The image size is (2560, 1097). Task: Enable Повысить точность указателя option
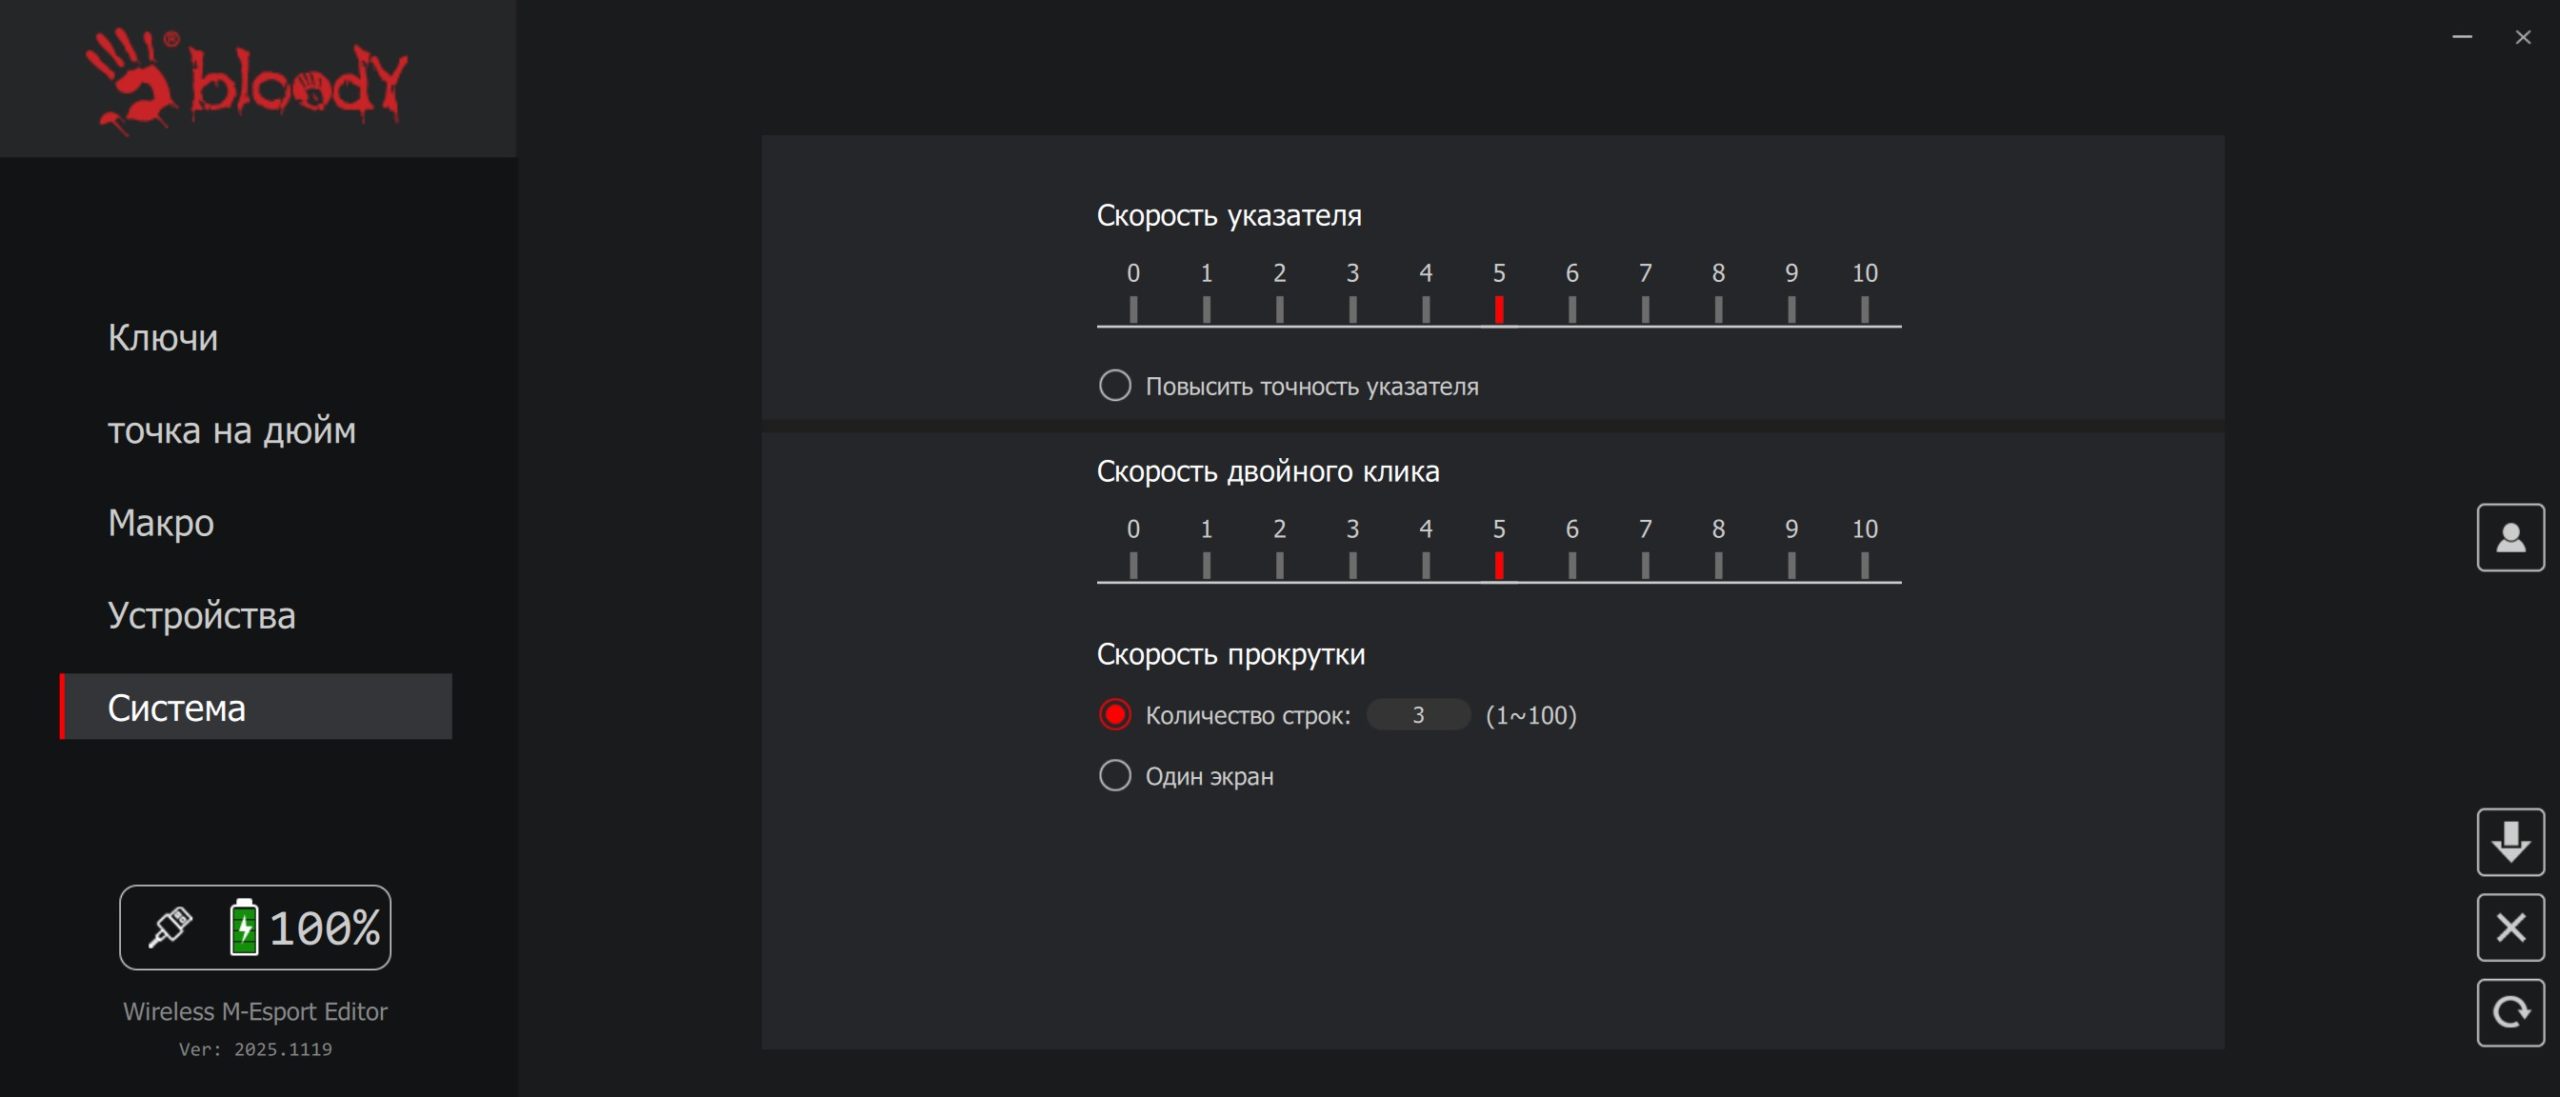(x=1115, y=386)
